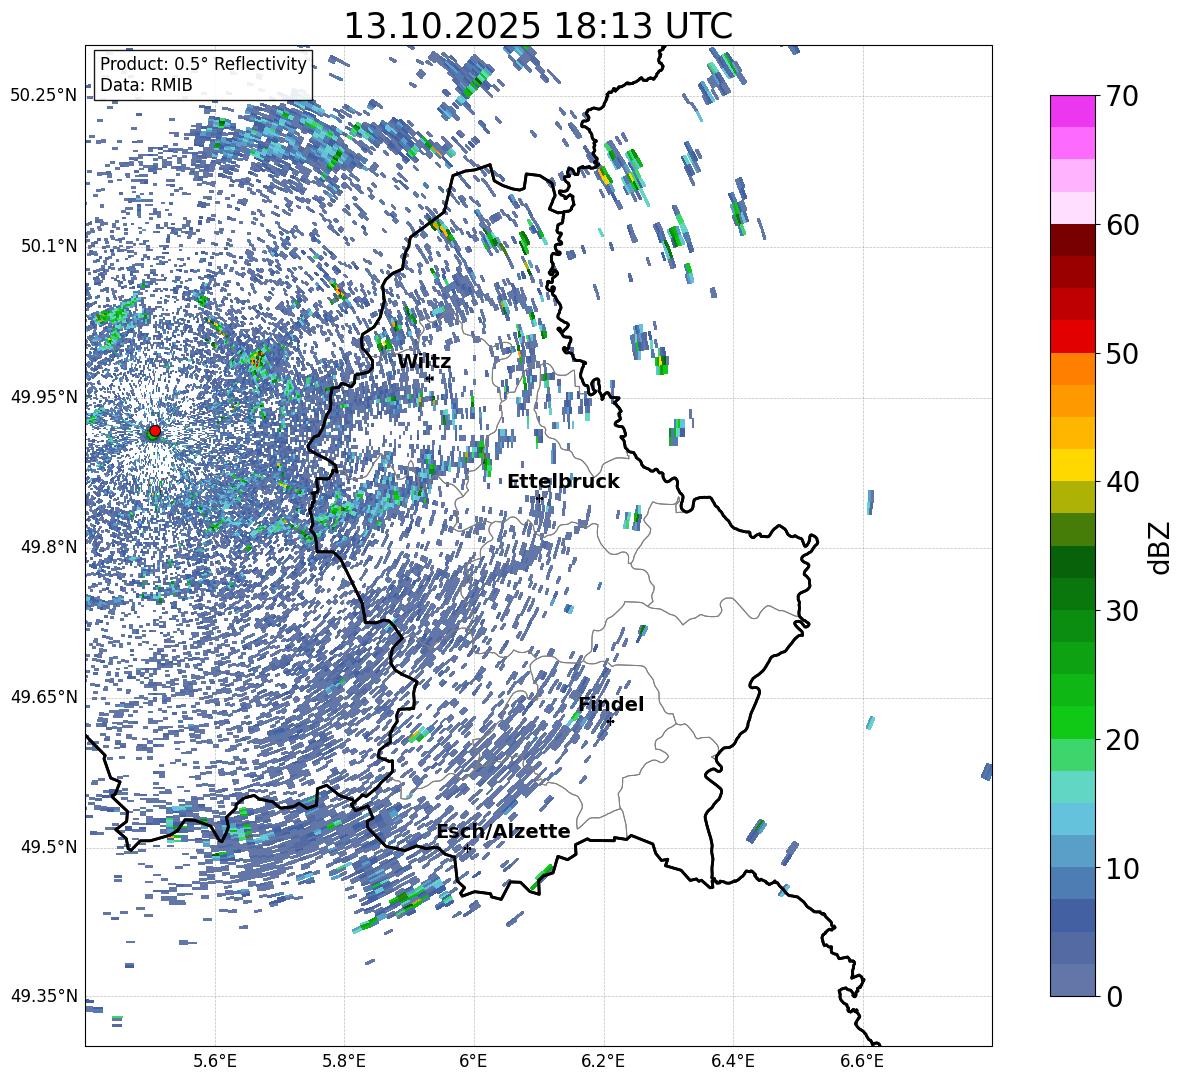The image size is (1184, 1081).
Task: Click the dBZ colorbar axis label
Action: (x=1159, y=547)
